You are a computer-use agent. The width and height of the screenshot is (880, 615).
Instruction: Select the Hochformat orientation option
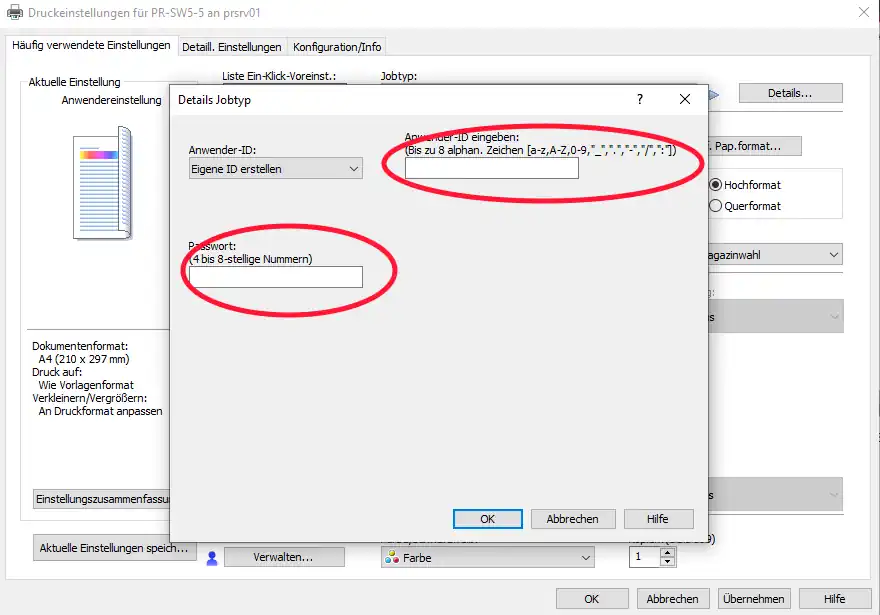click(x=716, y=185)
